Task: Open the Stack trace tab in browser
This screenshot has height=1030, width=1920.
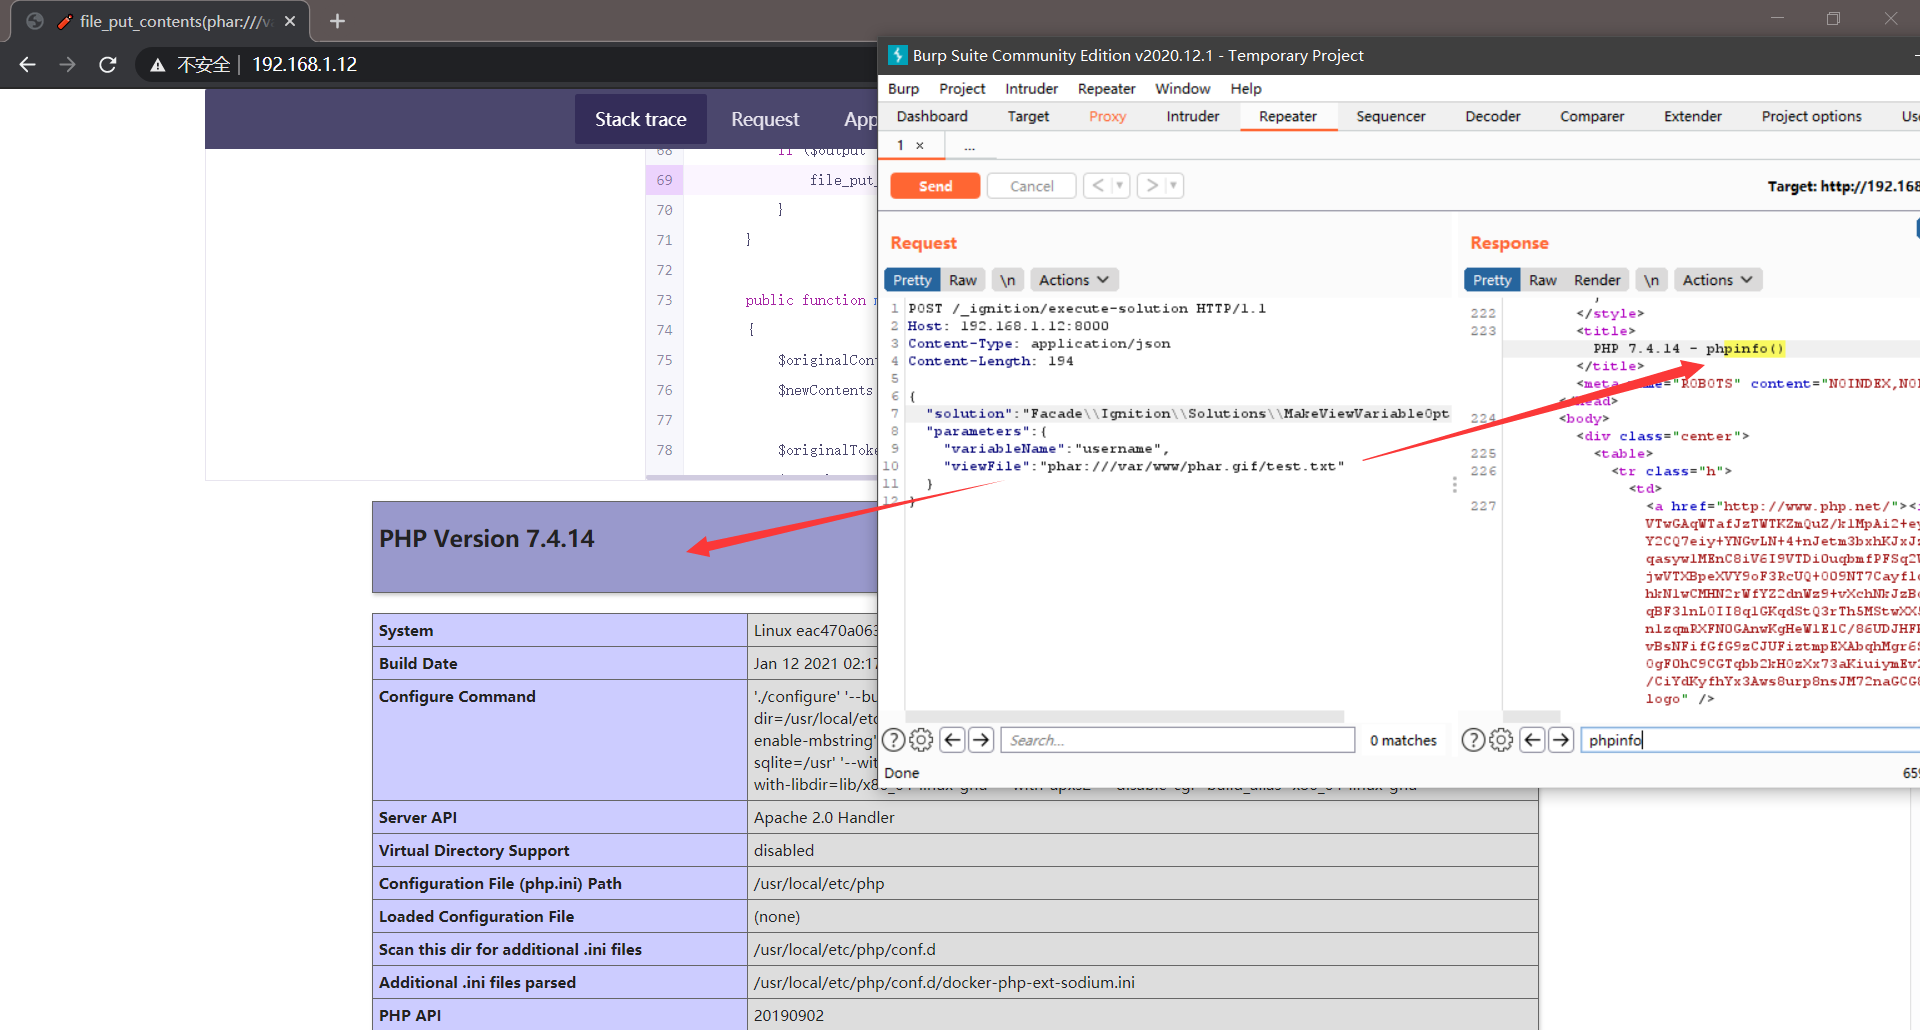Action: (x=640, y=119)
